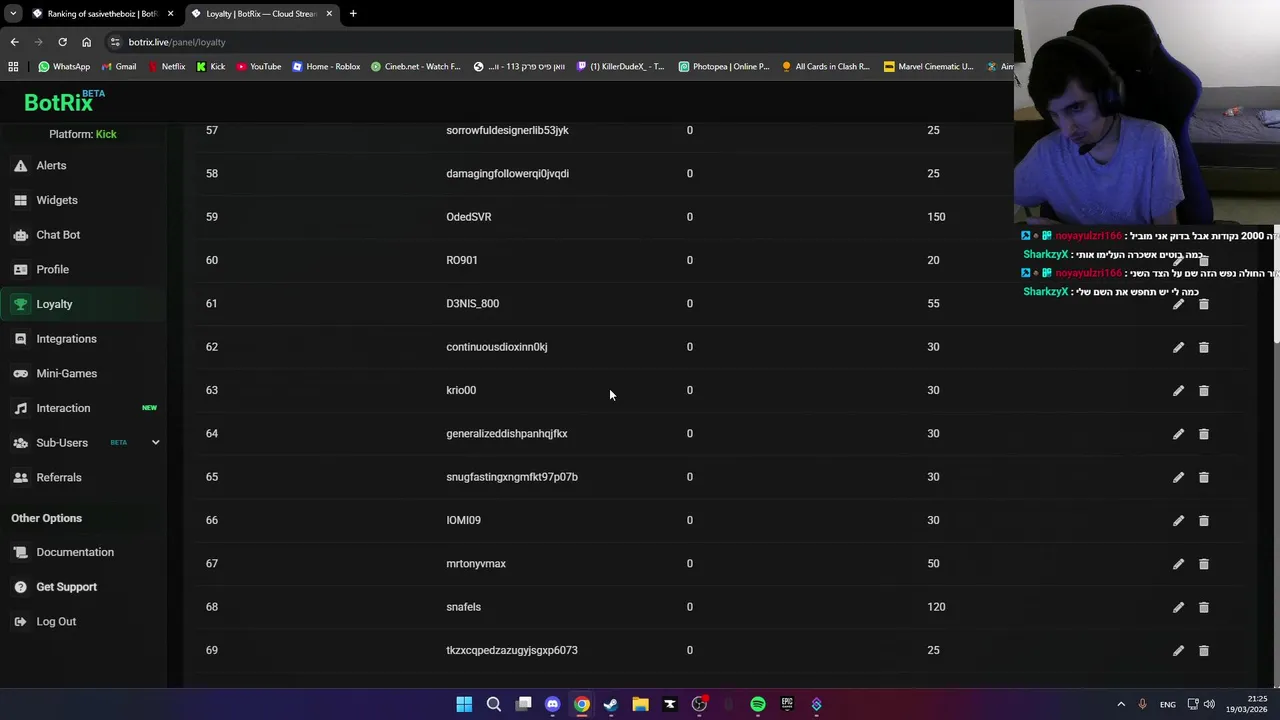
Task: Open the Kick bookmark
Action: point(211,67)
